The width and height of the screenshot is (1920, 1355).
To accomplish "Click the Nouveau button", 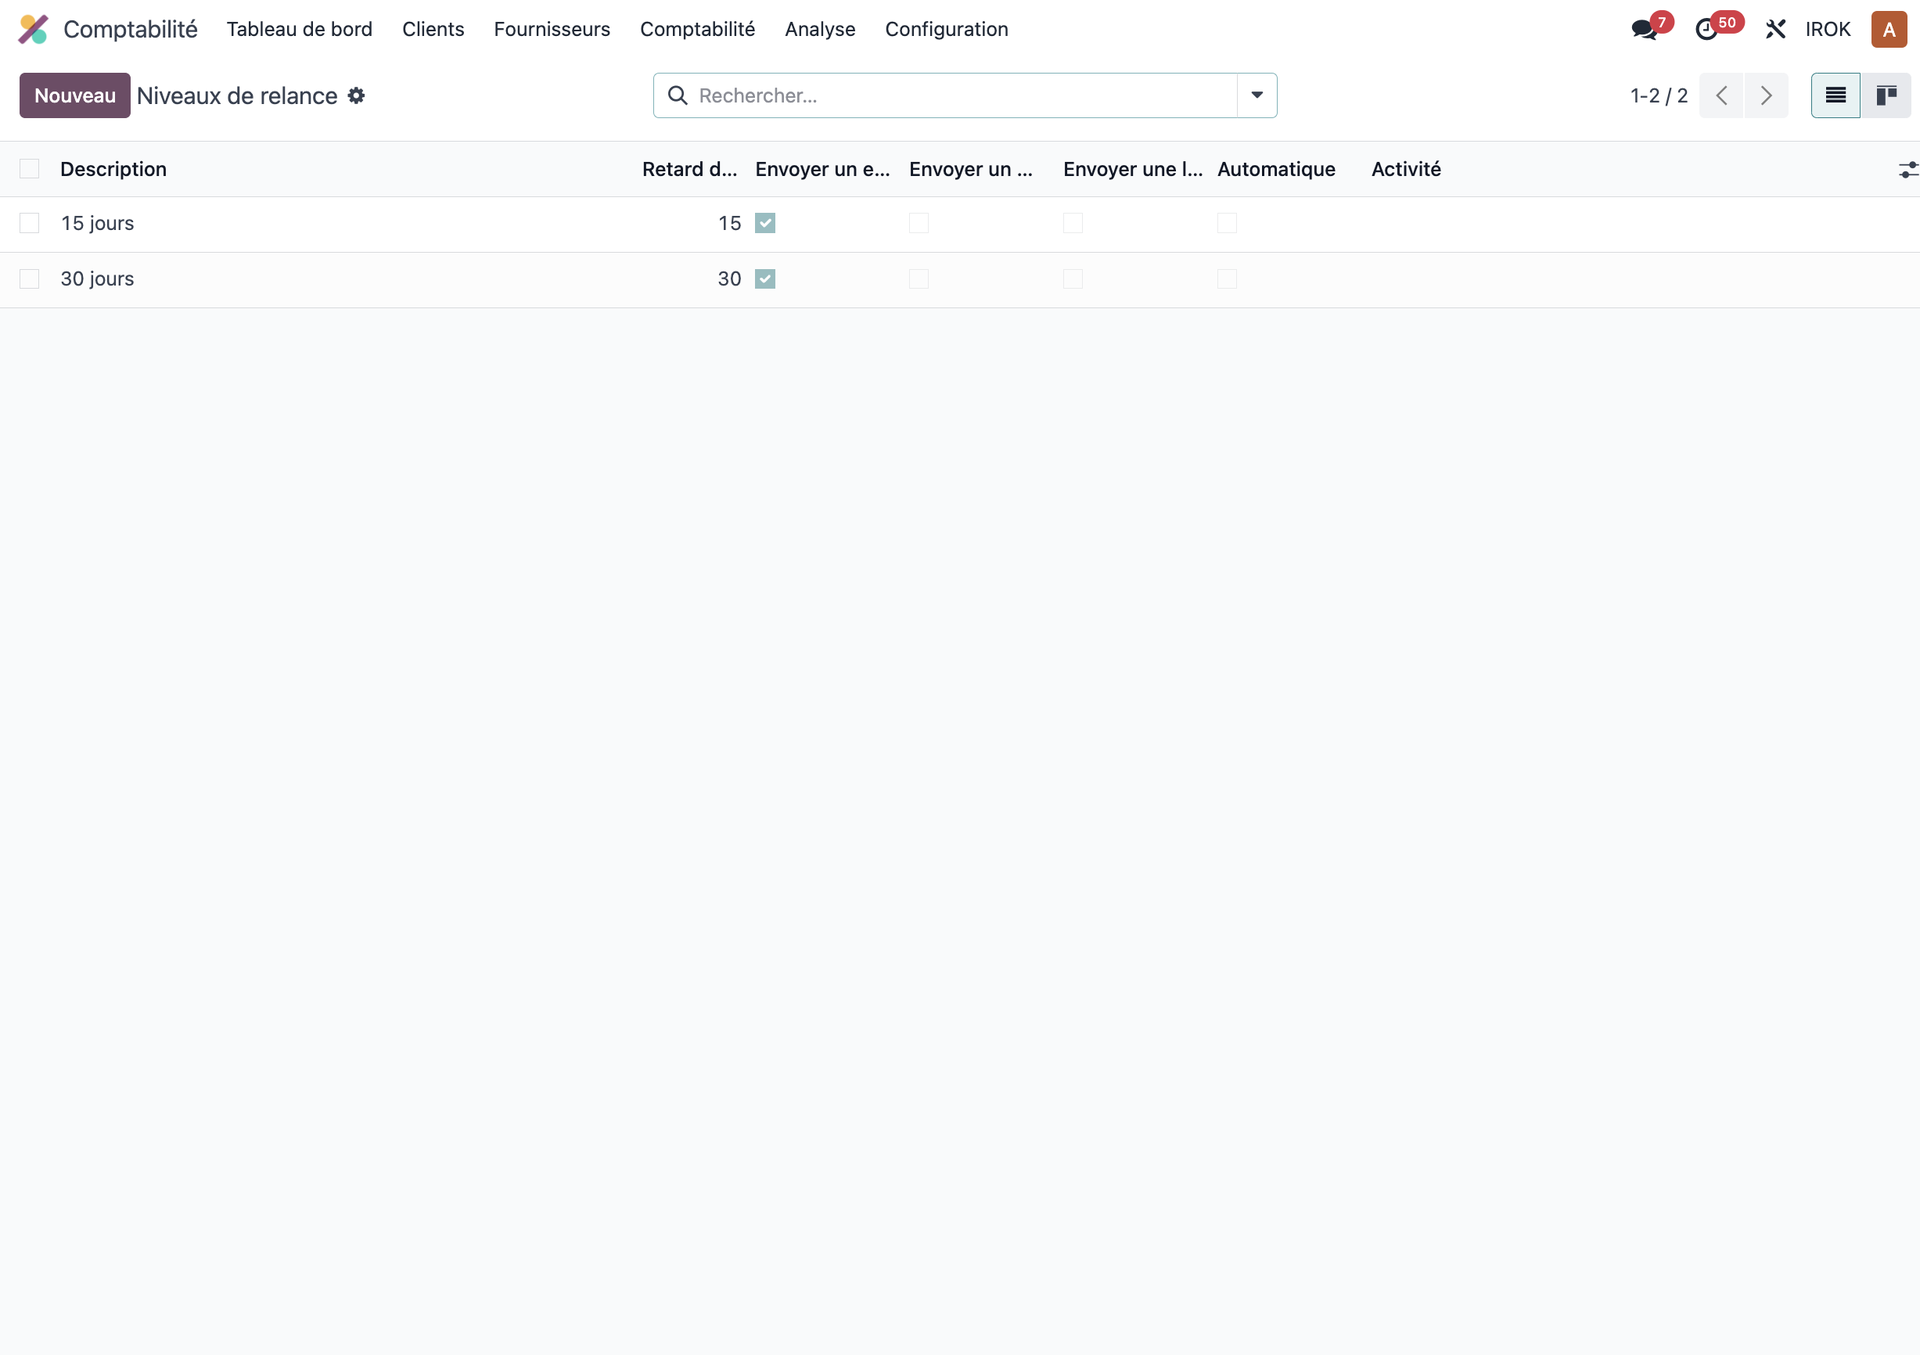I will [75, 95].
